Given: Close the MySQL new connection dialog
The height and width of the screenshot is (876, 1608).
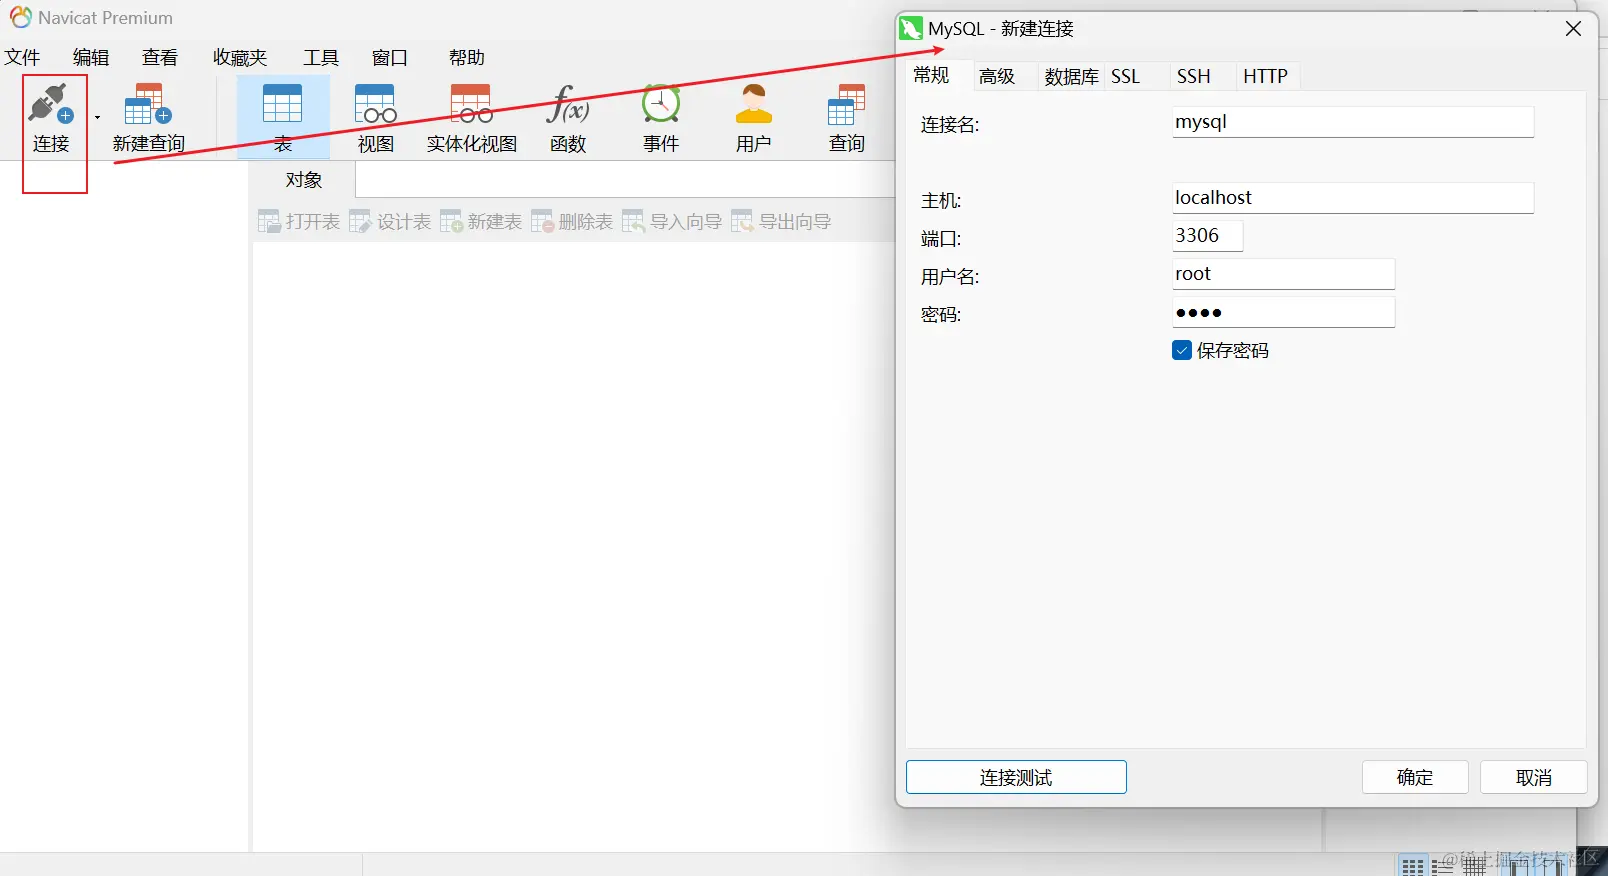Looking at the screenshot, I should [x=1573, y=29].
